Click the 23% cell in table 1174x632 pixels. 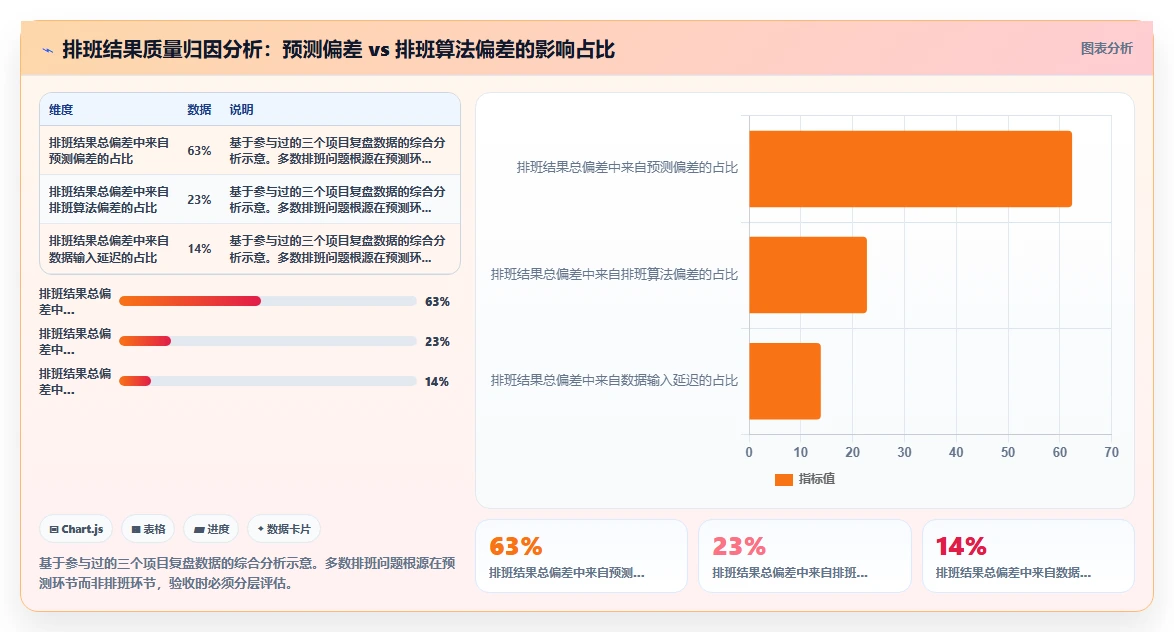(199, 200)
